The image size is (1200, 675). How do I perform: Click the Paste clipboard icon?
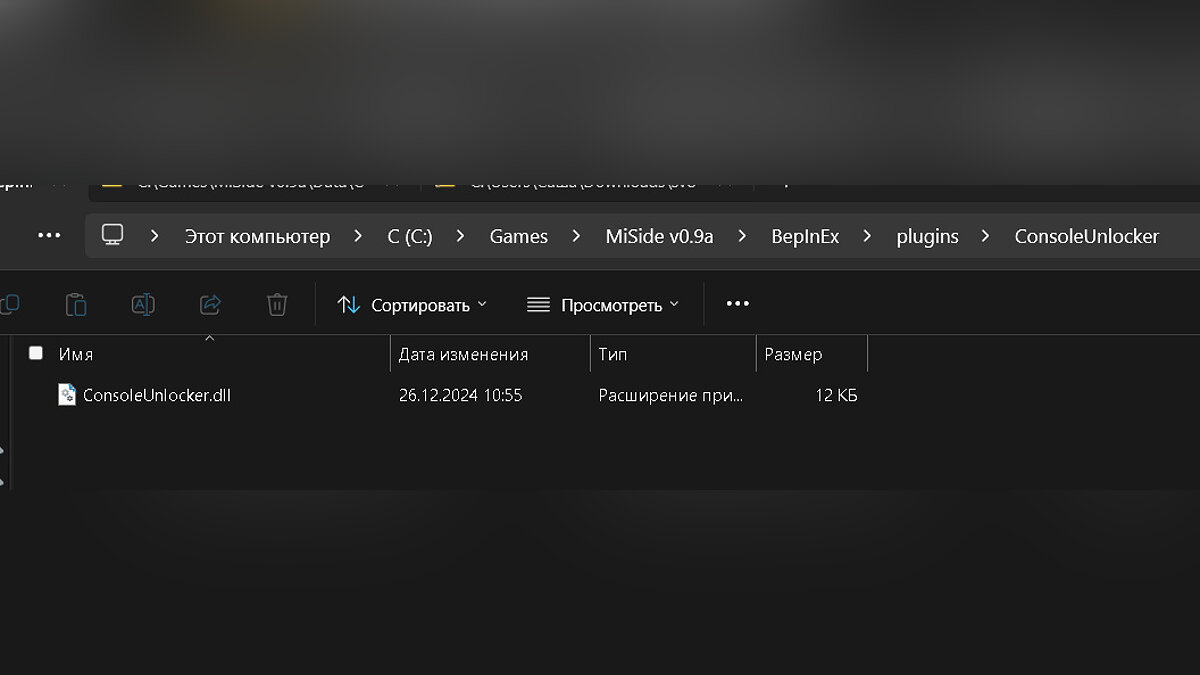pyautogui.click(x=76, y=304)
